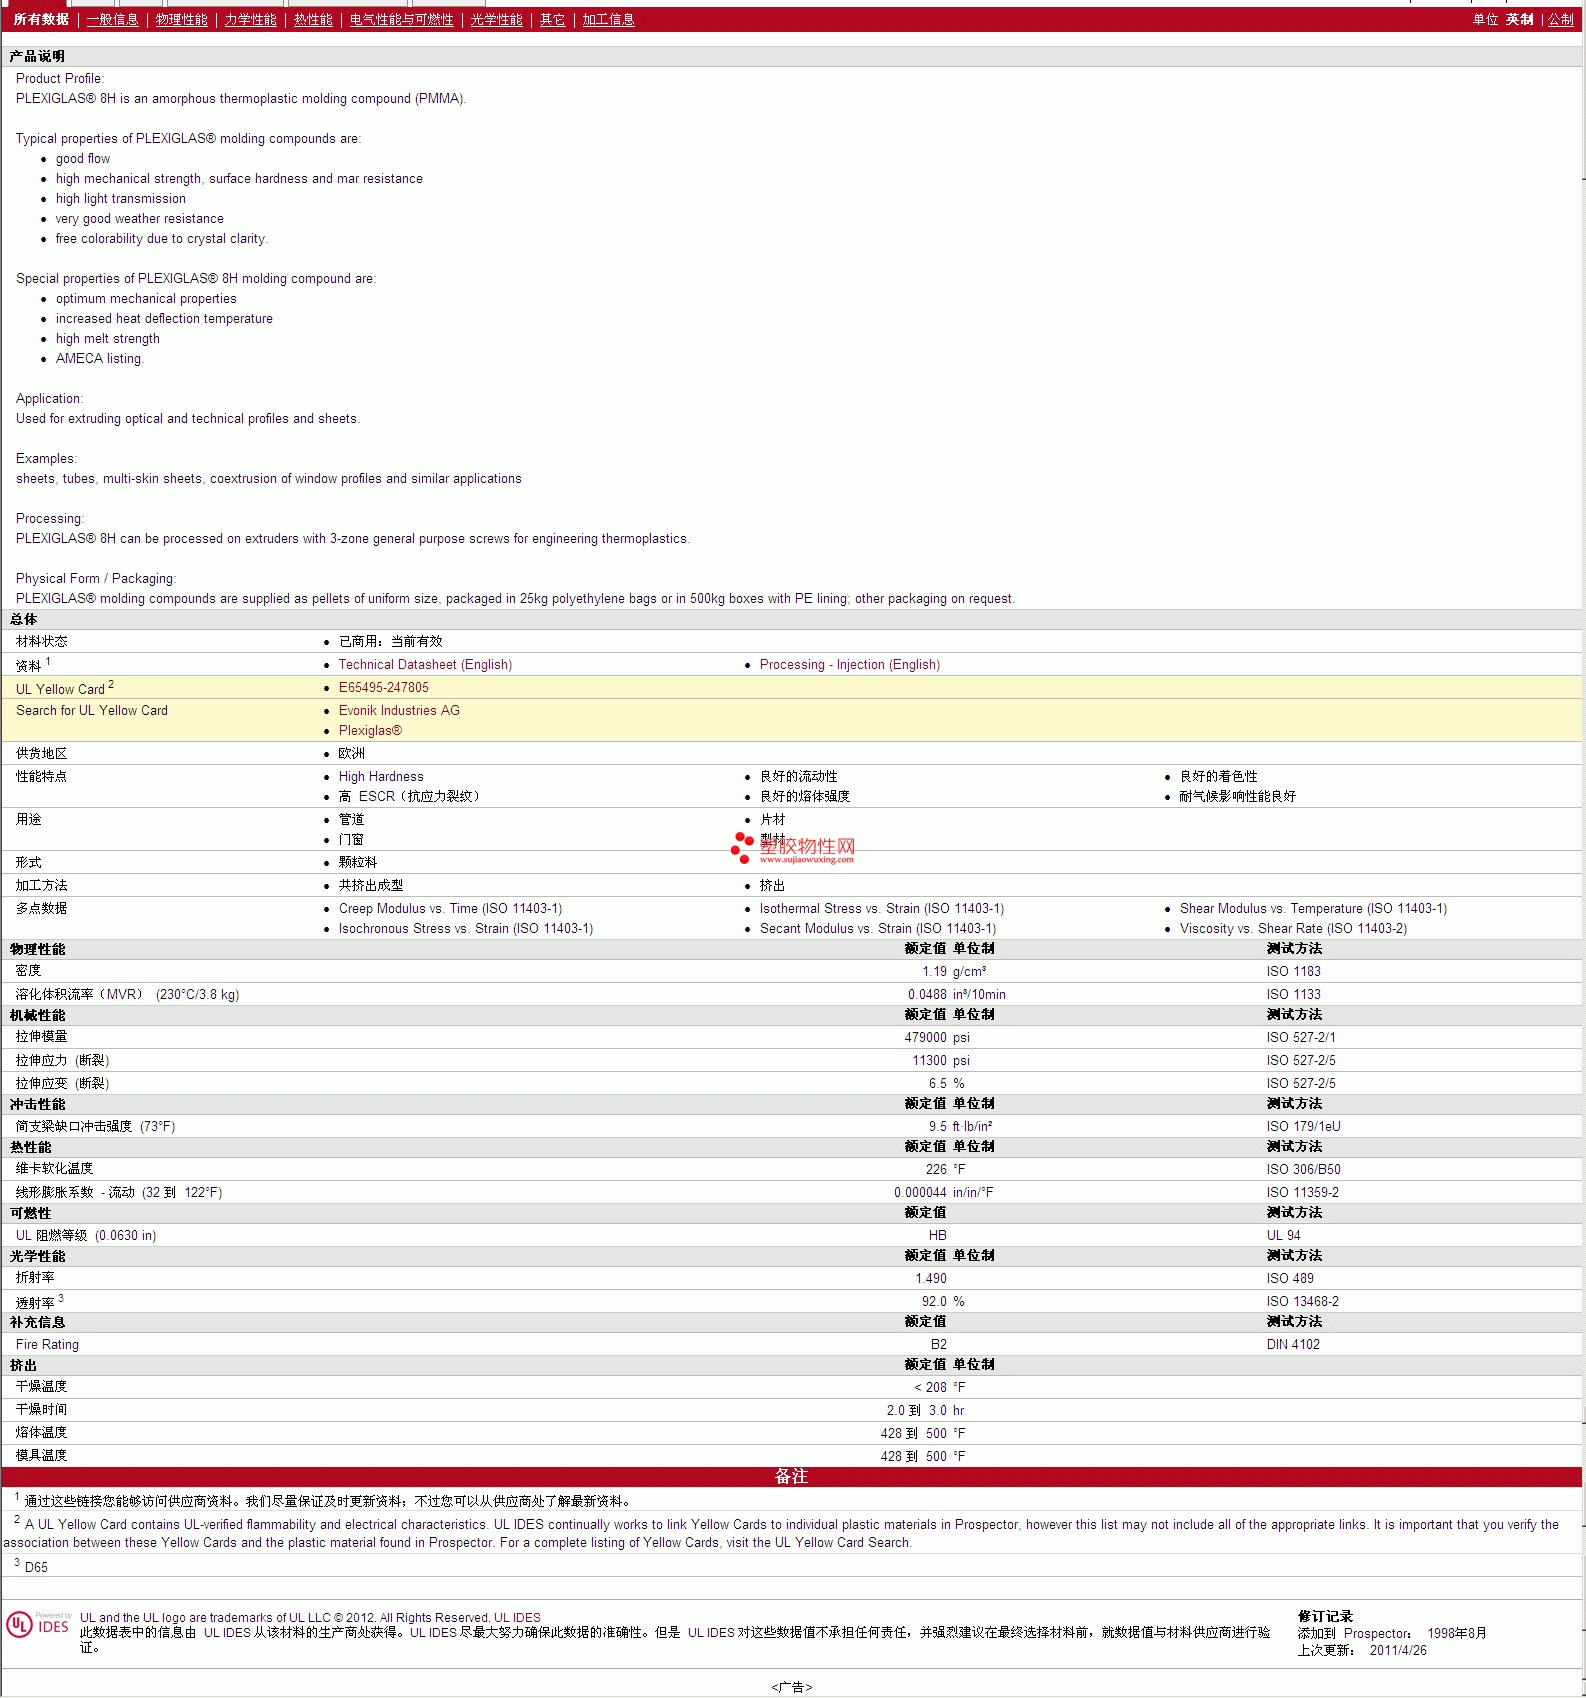Click the 共挤出成型 processing method entry
The width and height of the screenshot is (1586, 1698).
tap(371, 886)
